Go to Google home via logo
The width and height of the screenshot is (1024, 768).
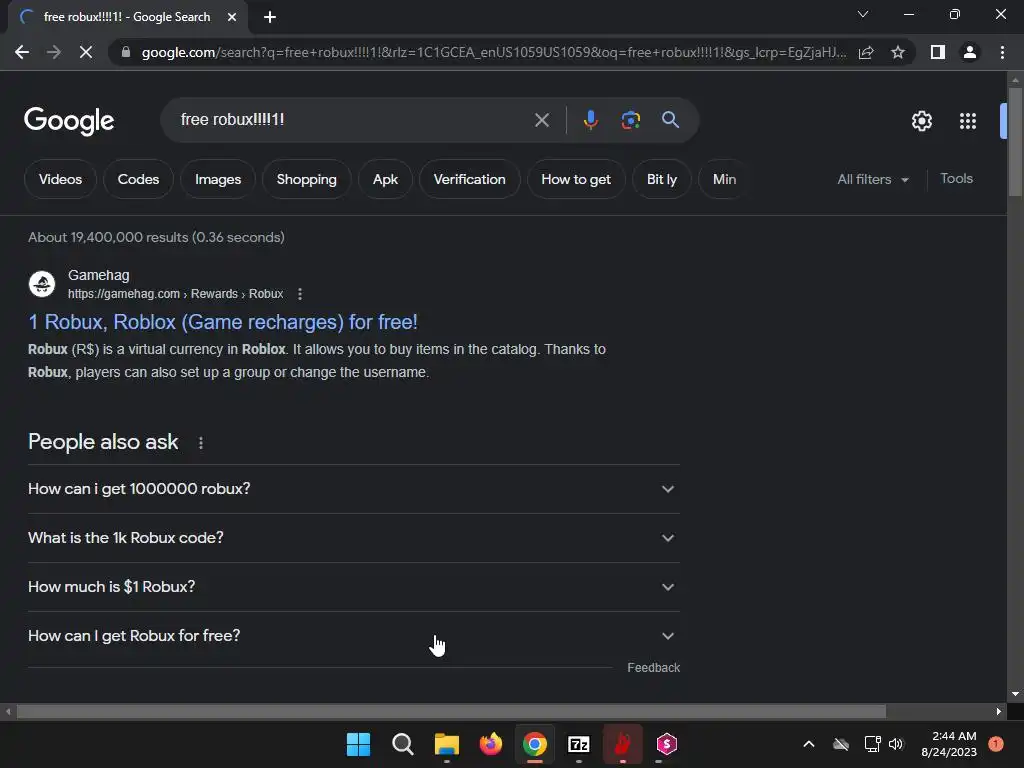click(69, 121)
